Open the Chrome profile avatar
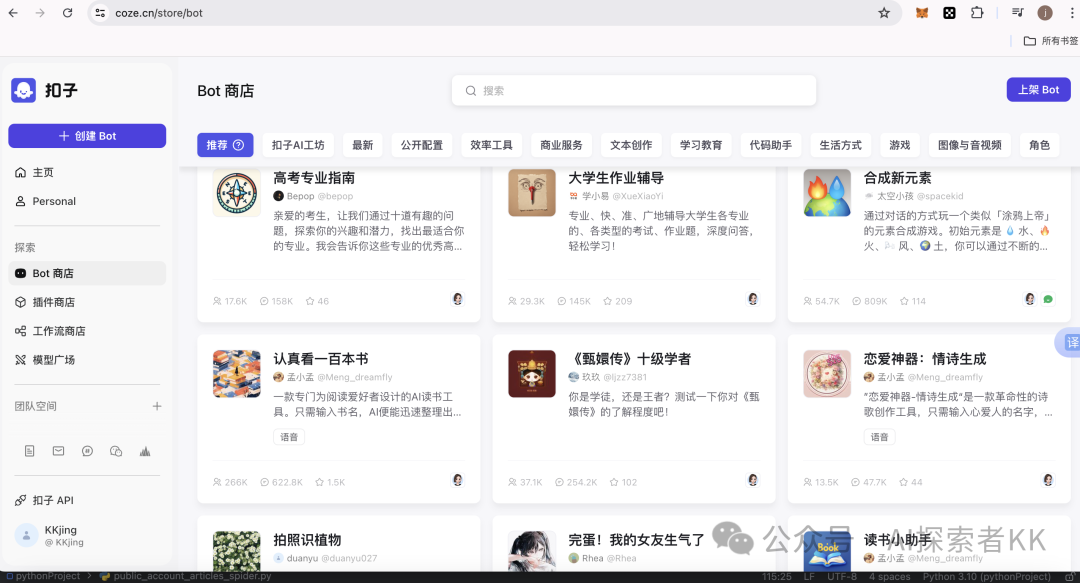 tap(1045, 12)
